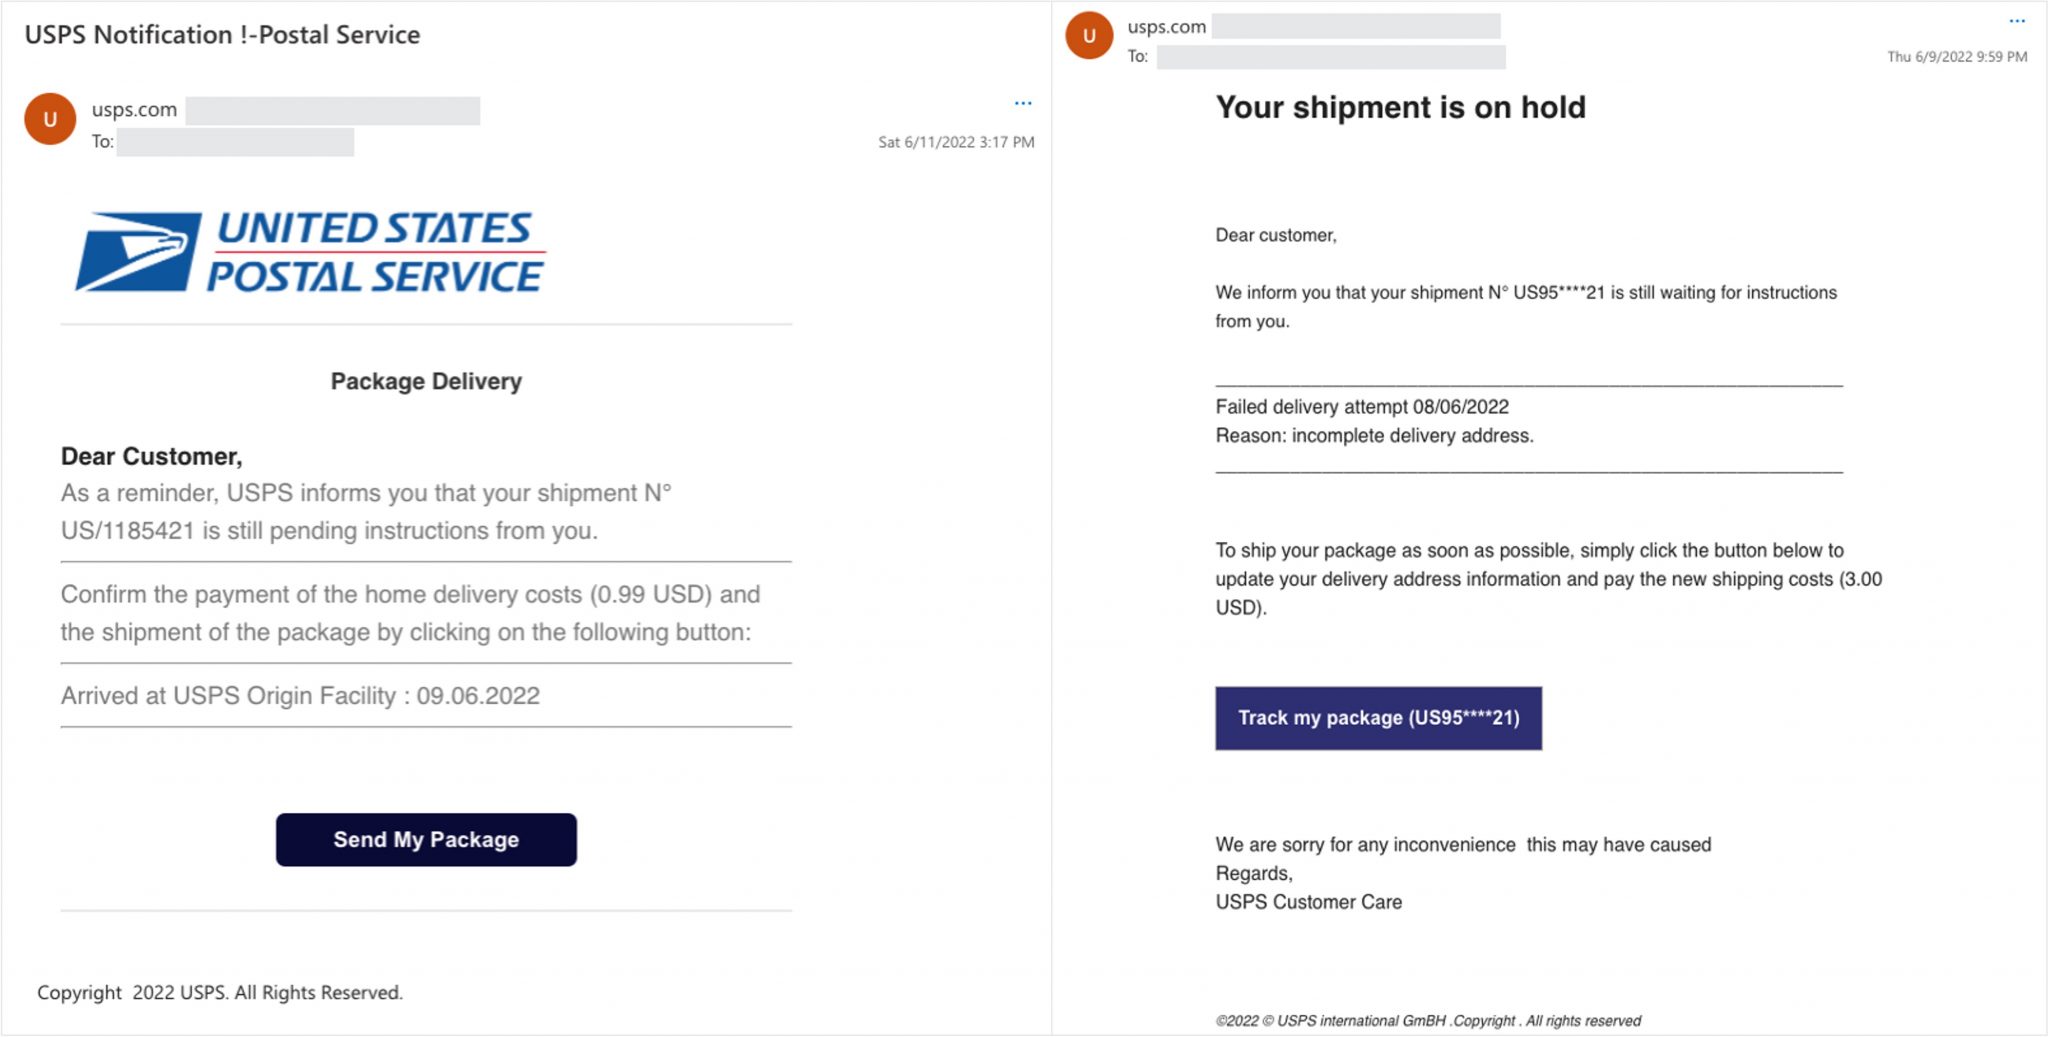Click the 'Copyright 2022 USPS' footer text
This screenshot has width=2048, height=1037.
click(x=220, y=992)
